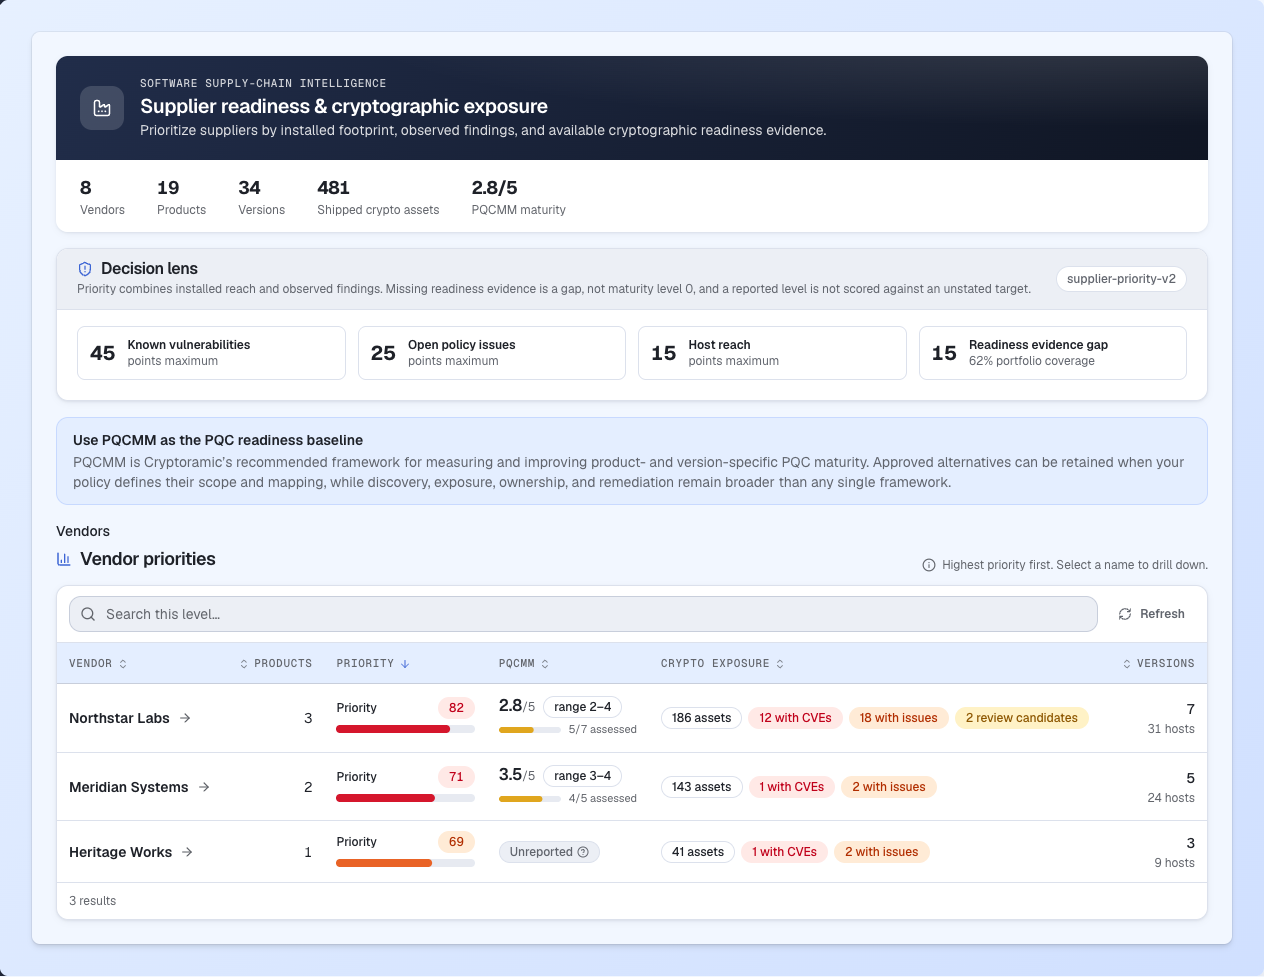This screenshot has width=1264, height=977.
Task: Open the Heritage Works vendor drill-down
Action: (x=131, y=852)
